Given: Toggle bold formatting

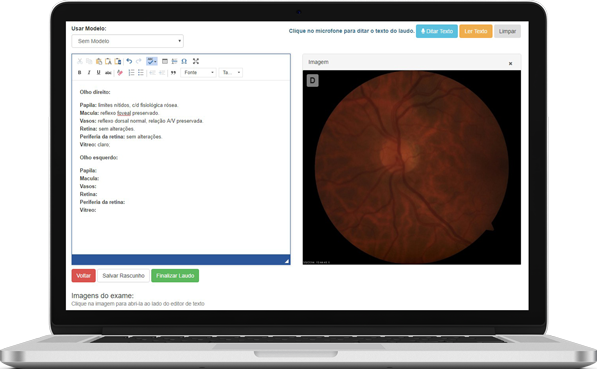Looking at the screenshot, I should pos(80,73).
